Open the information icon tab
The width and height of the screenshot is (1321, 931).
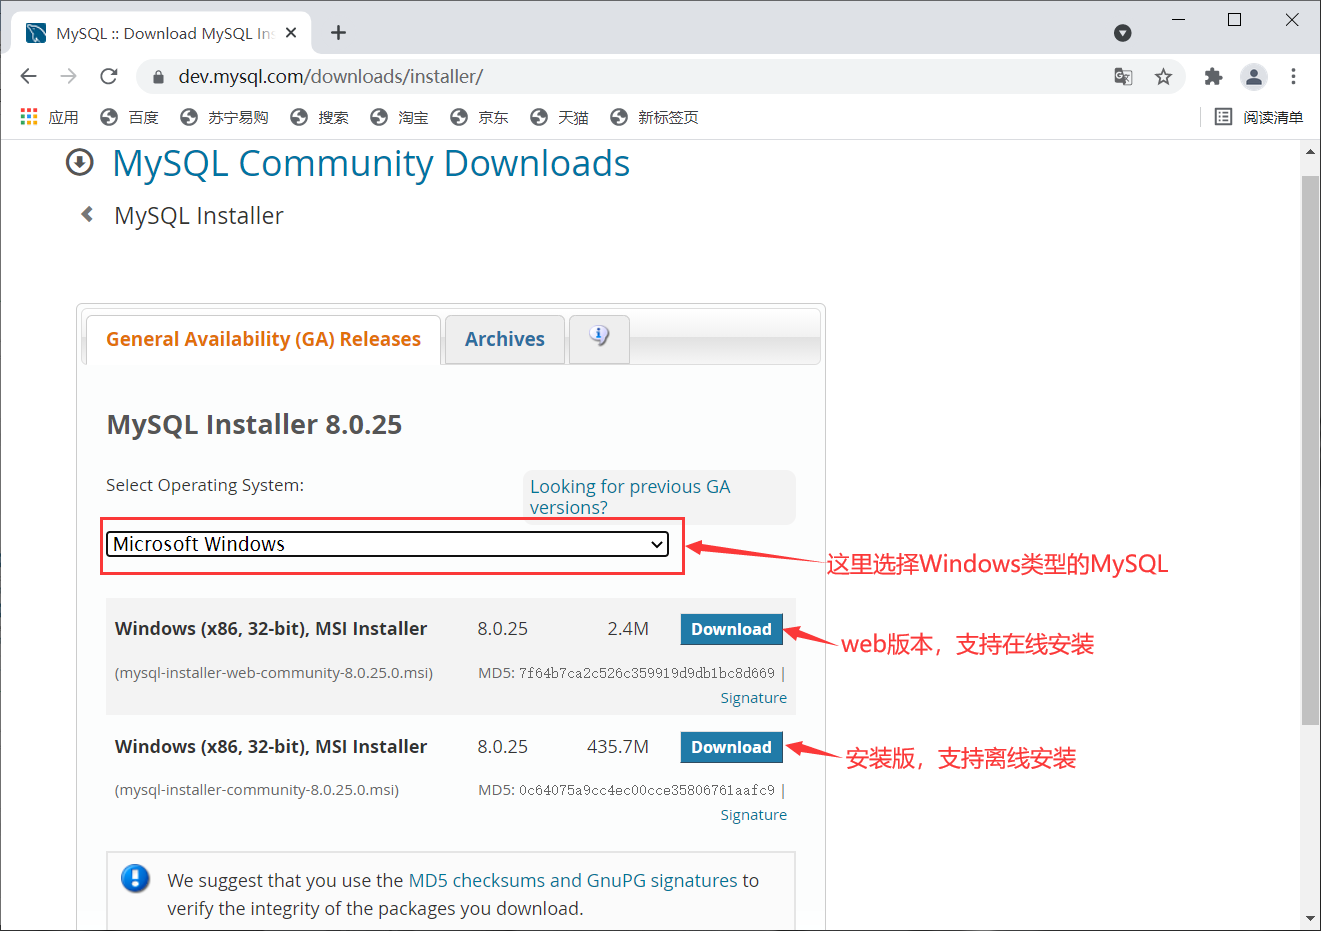pos(599,338)
